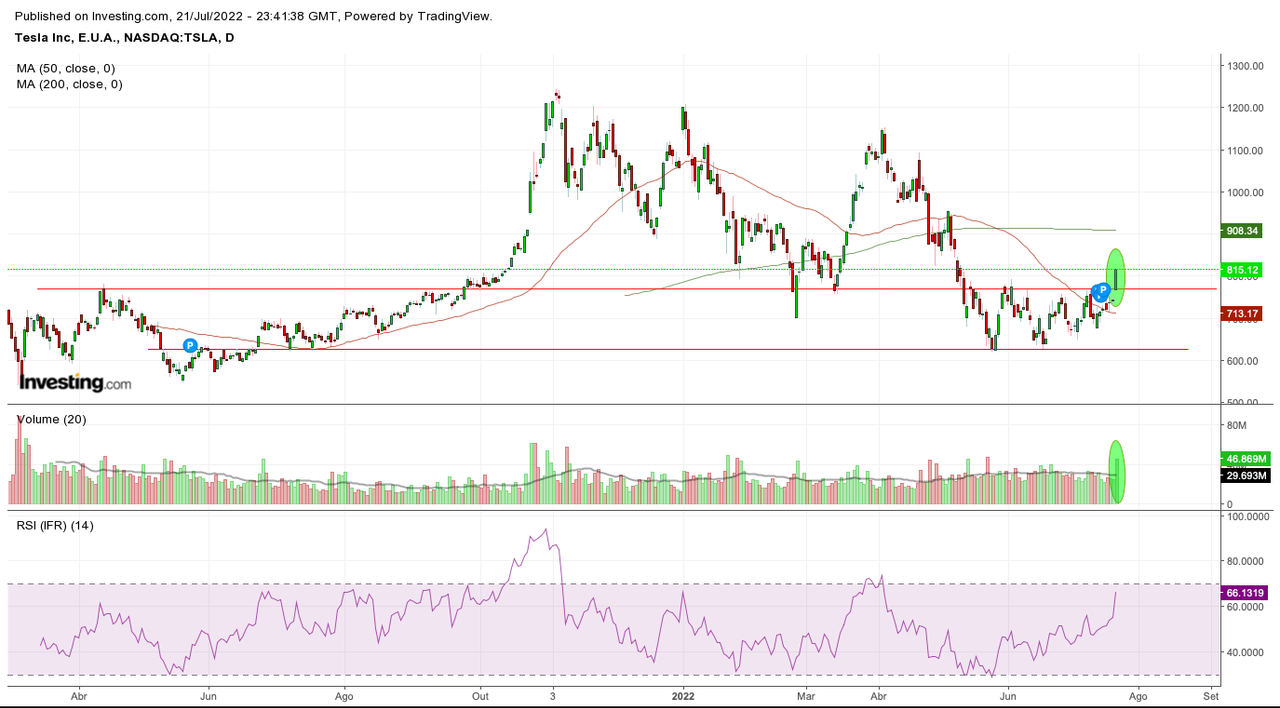The height and width of the screenshot is (708, 1280).
Task: Click the green 908.34 MA price tag
Action: point(1242,230)
